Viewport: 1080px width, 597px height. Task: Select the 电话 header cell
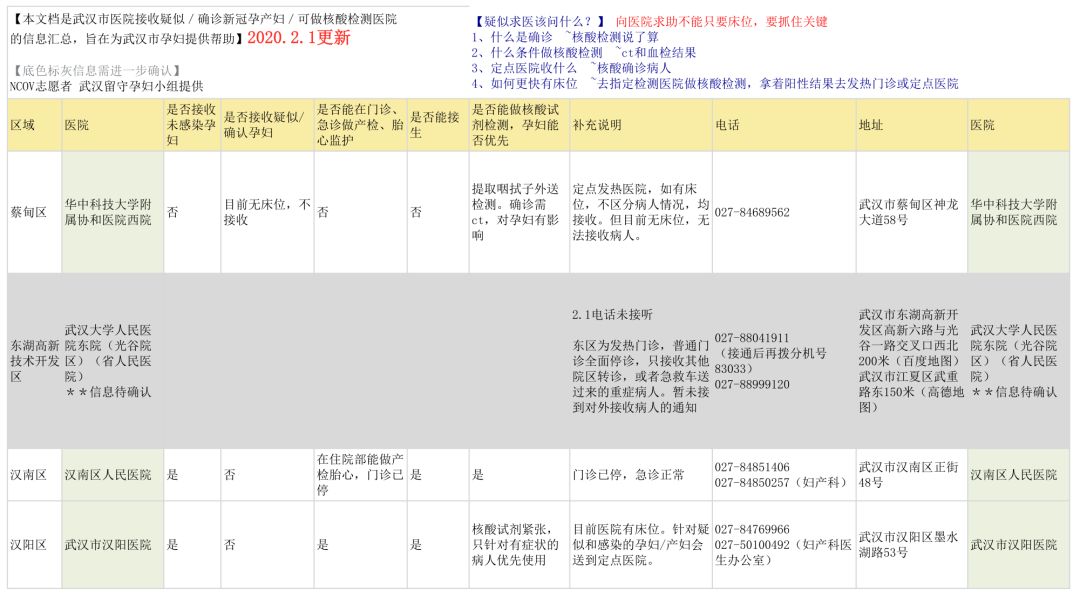click(784, 125)
